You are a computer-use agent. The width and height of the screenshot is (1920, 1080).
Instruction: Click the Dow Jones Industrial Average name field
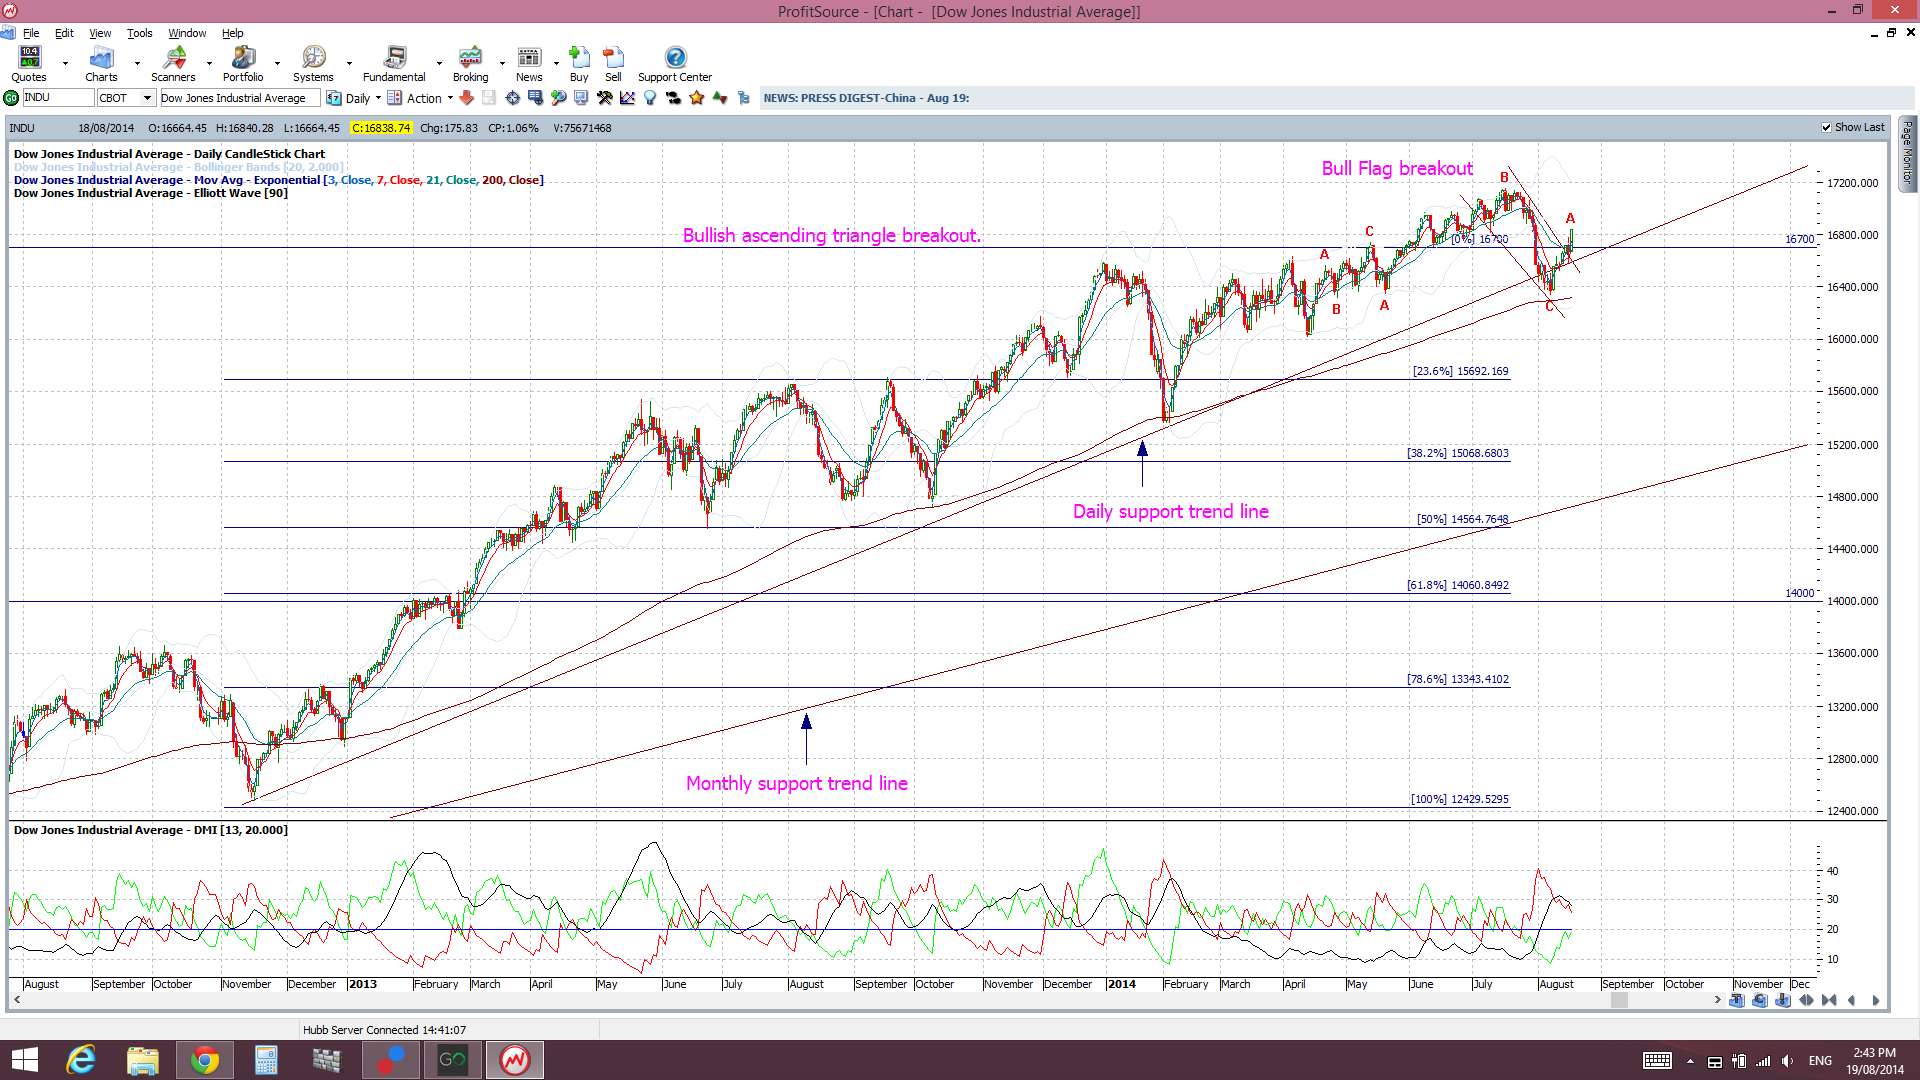(239, 98)
